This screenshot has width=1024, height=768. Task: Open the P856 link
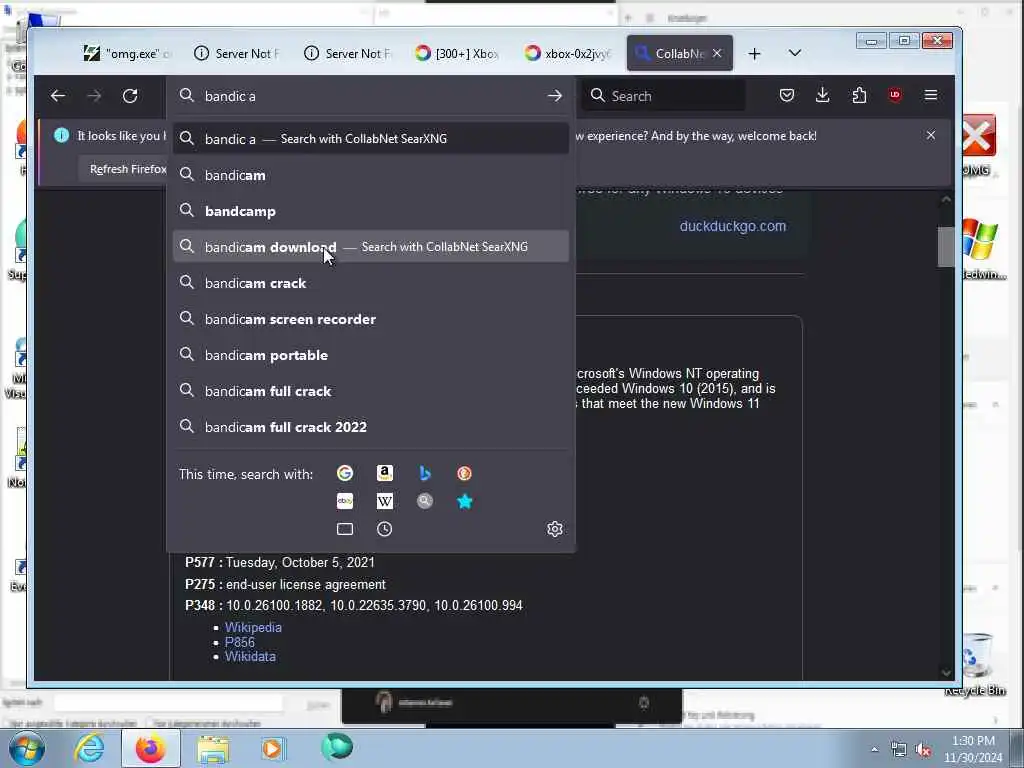click(x=240, y=642)
